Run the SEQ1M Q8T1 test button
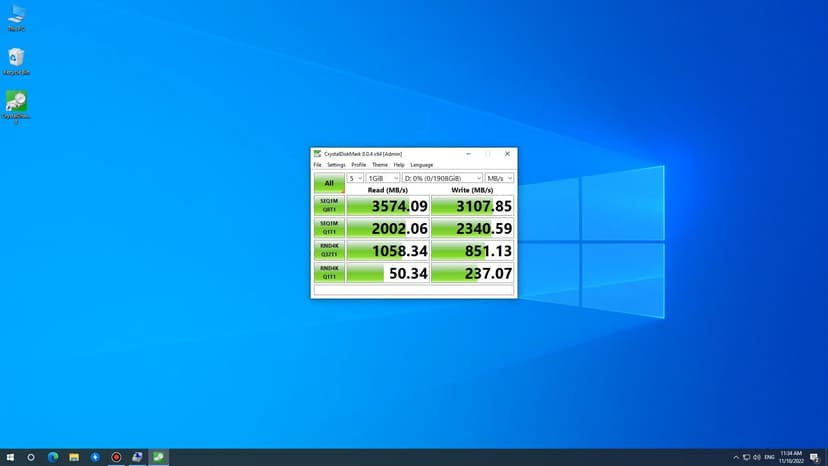Image resolution: width=828 pixels, height=466 pixels. click(x=329, y=205)
